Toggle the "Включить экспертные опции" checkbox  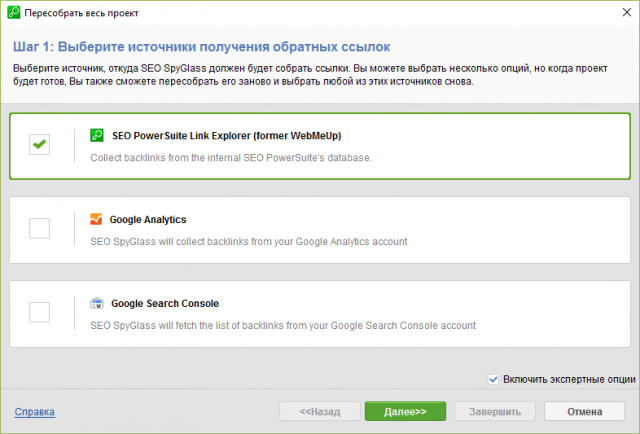pos(494,379)
